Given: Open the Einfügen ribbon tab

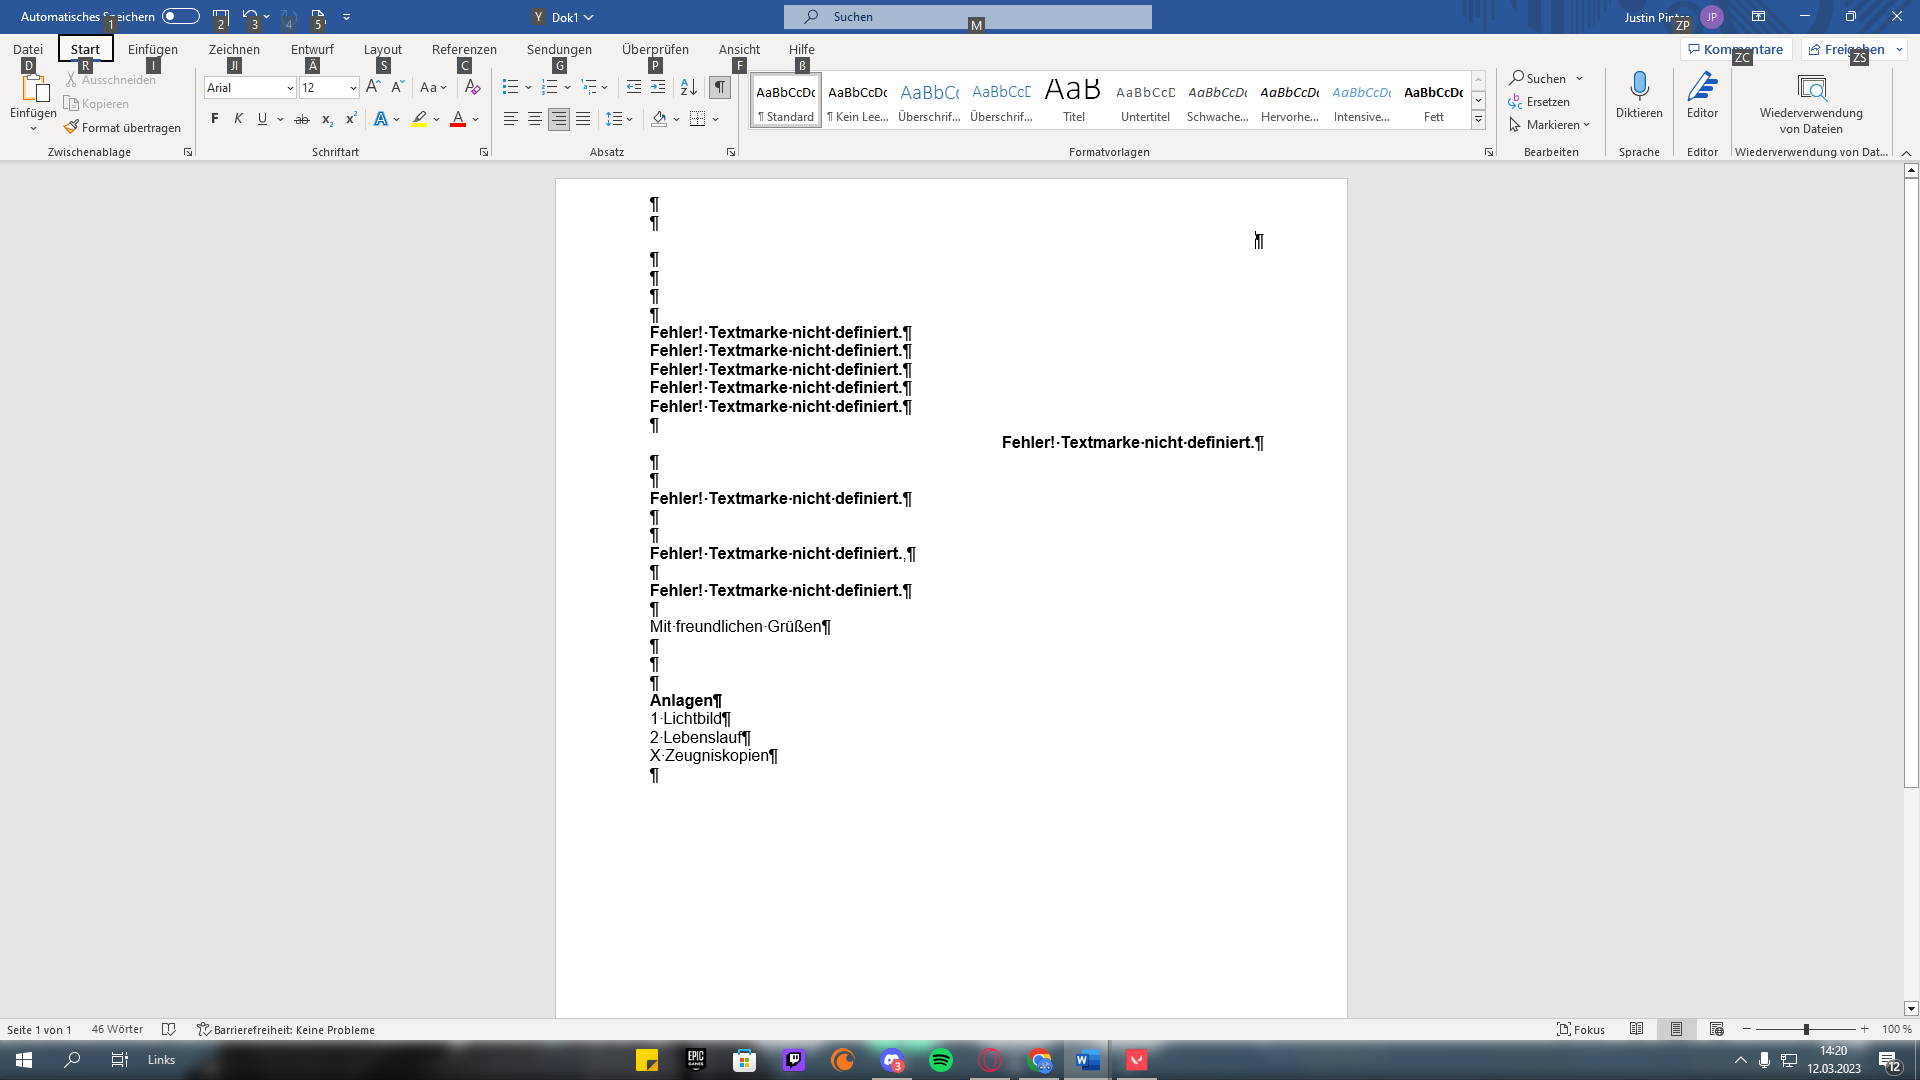Looking at the screenshot, I should click(x=153, y=49).
